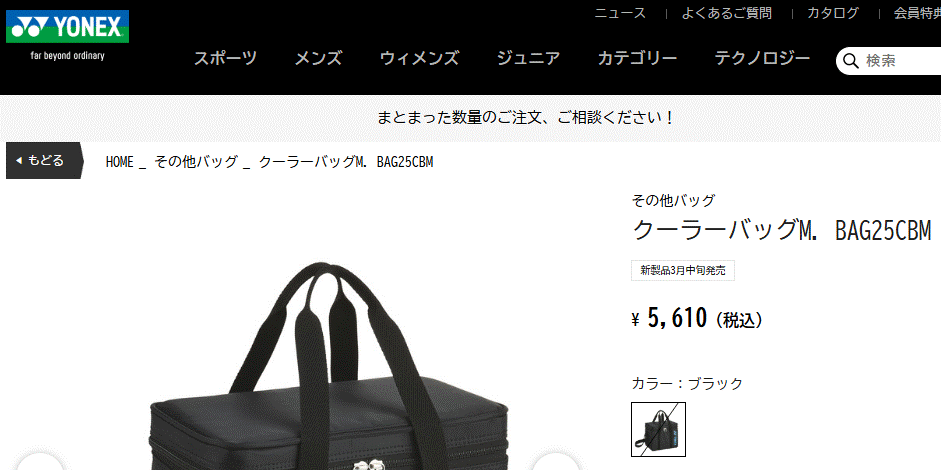The image size is (941, 470).
Task: Open the メンズ menu
Action: tap(318, 58)
